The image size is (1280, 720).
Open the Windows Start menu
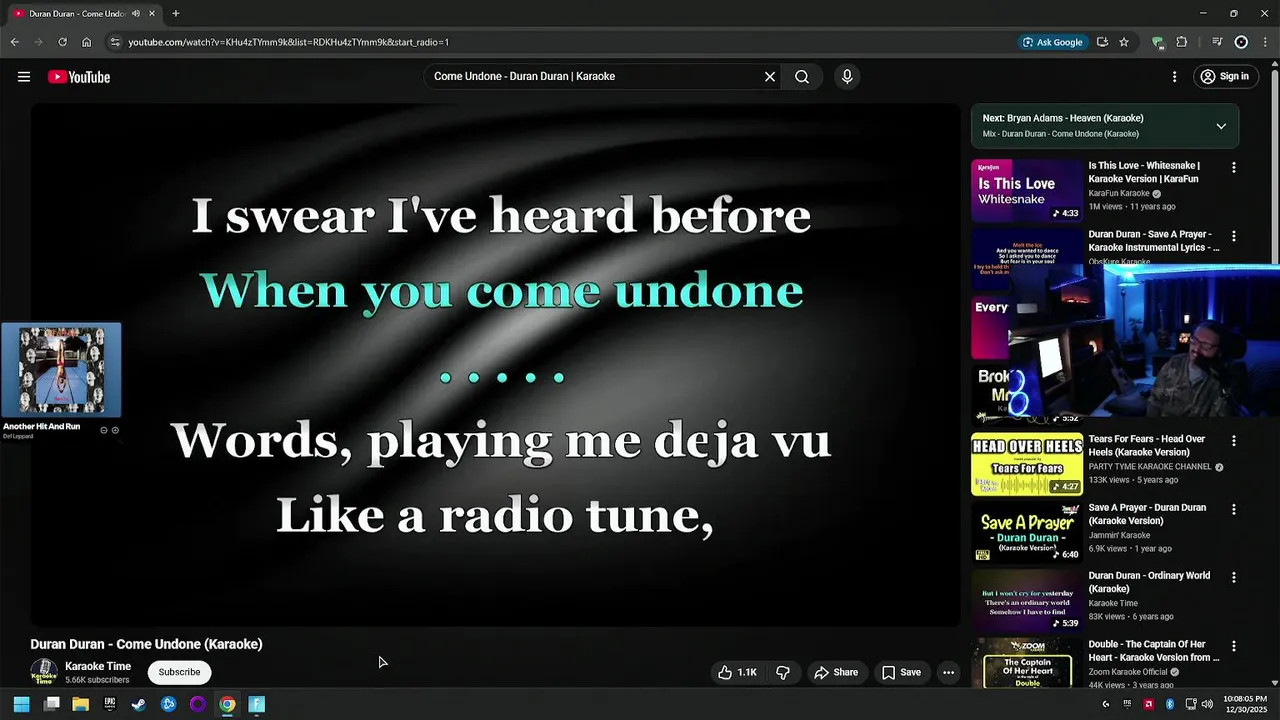[22, 704]
